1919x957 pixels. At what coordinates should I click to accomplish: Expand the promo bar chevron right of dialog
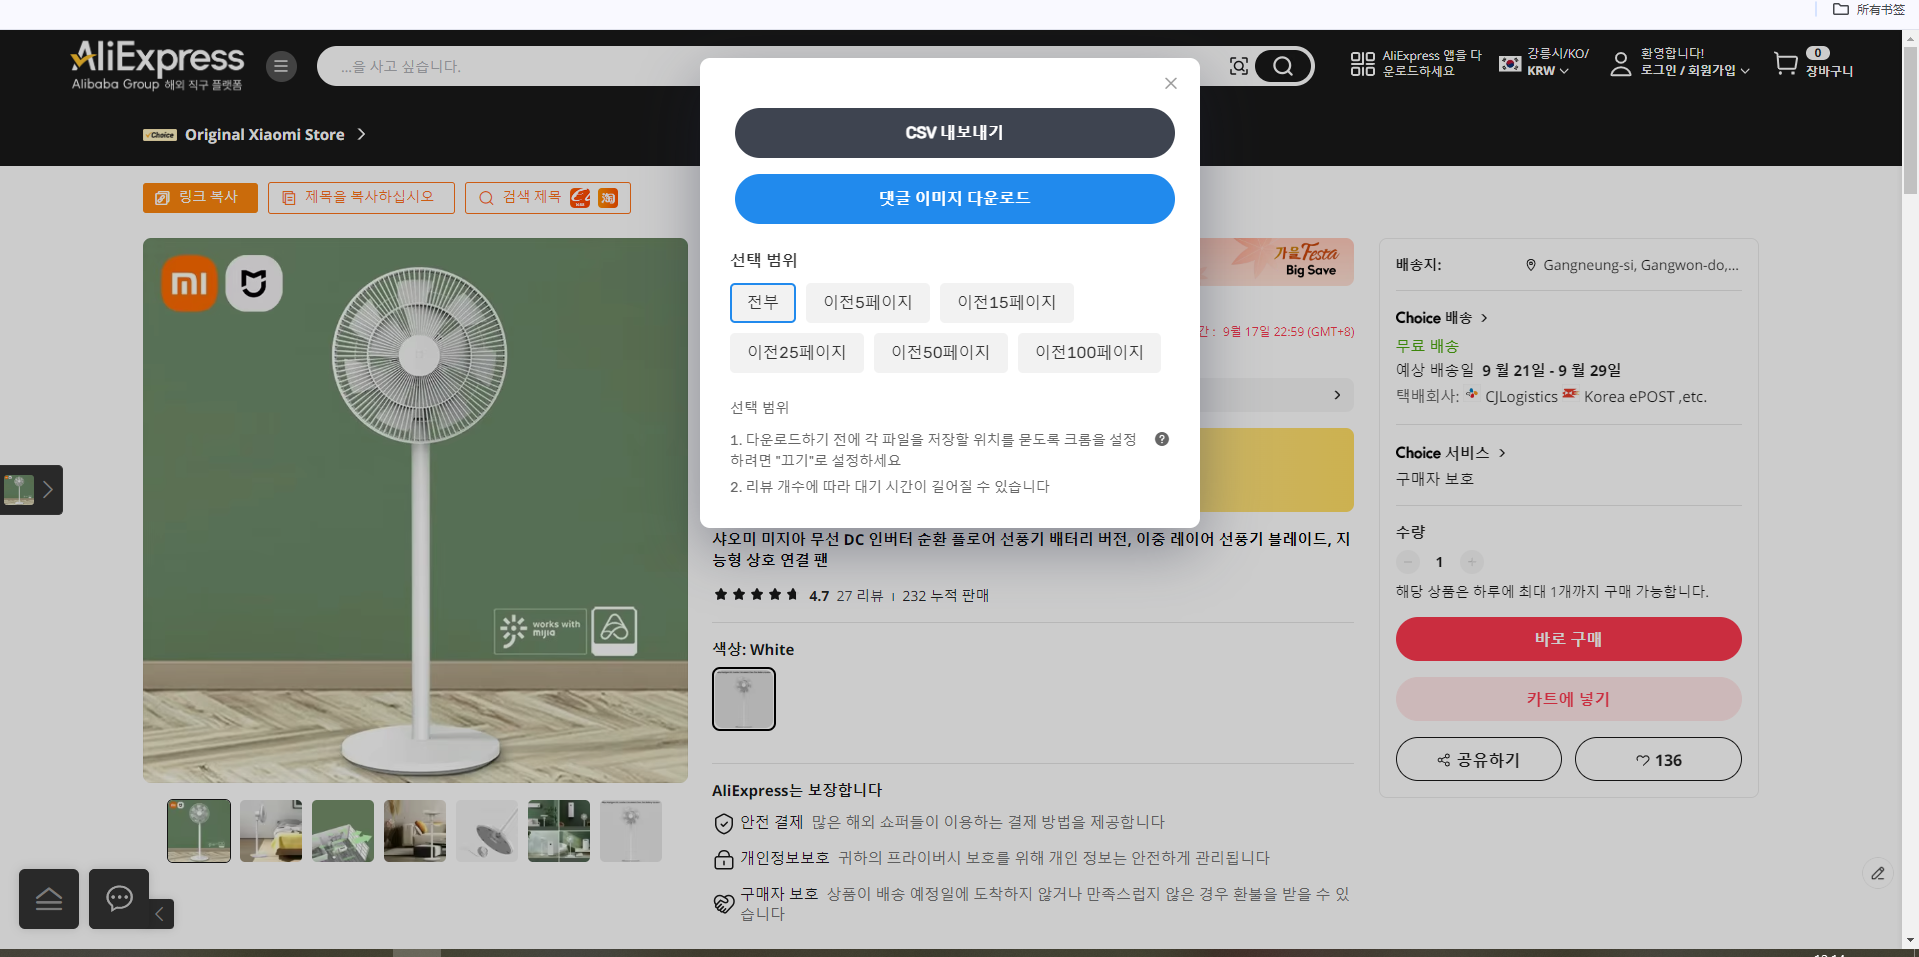(1337, 395)
